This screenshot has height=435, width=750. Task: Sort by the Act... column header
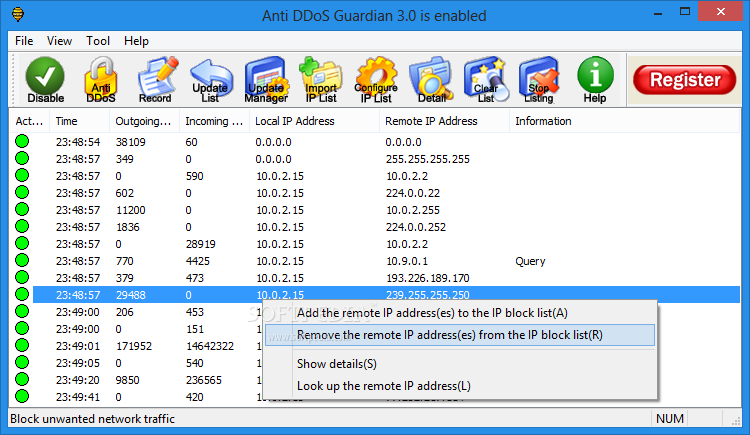29,121
